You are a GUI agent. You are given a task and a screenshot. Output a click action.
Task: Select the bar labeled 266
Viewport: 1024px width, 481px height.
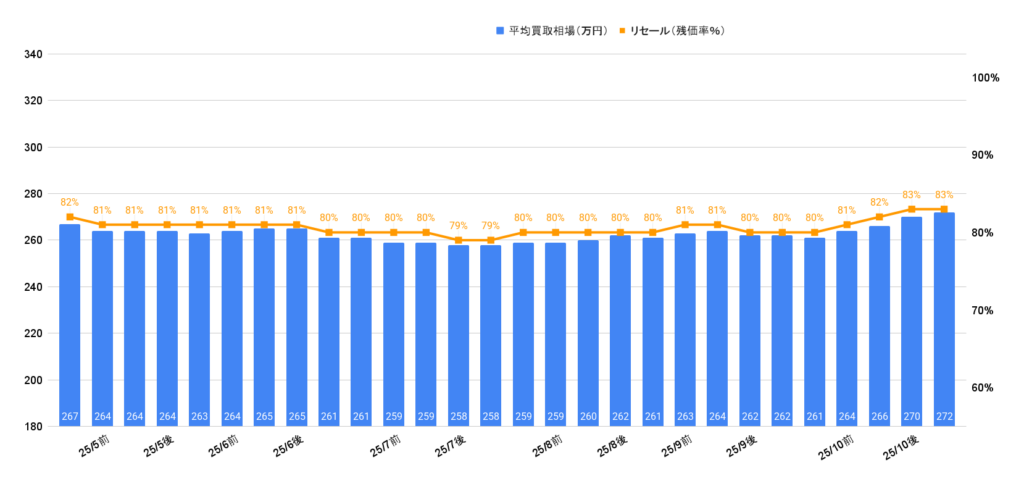(x=879, y=326)
